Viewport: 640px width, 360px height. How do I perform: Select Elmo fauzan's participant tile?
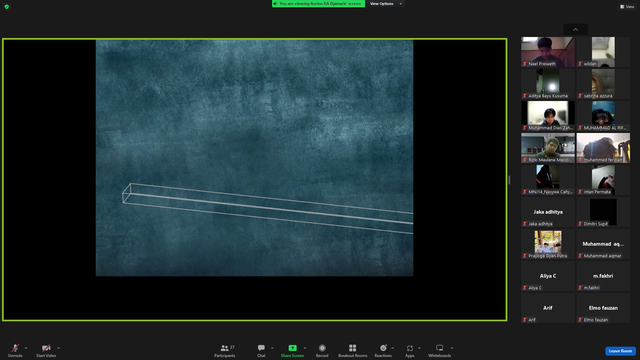pos(603,308)
